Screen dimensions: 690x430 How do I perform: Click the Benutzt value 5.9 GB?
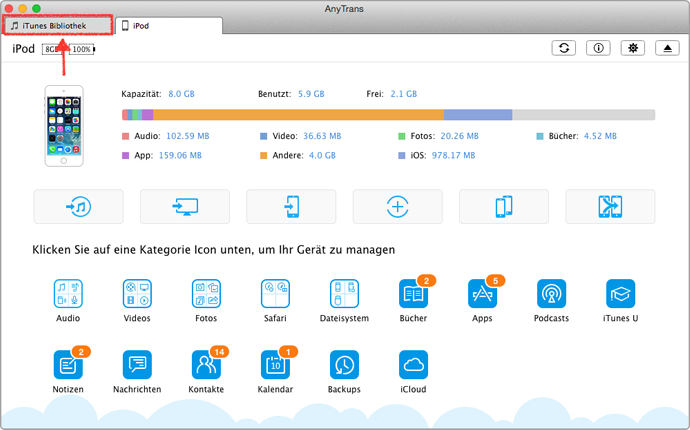coord(311,94)
